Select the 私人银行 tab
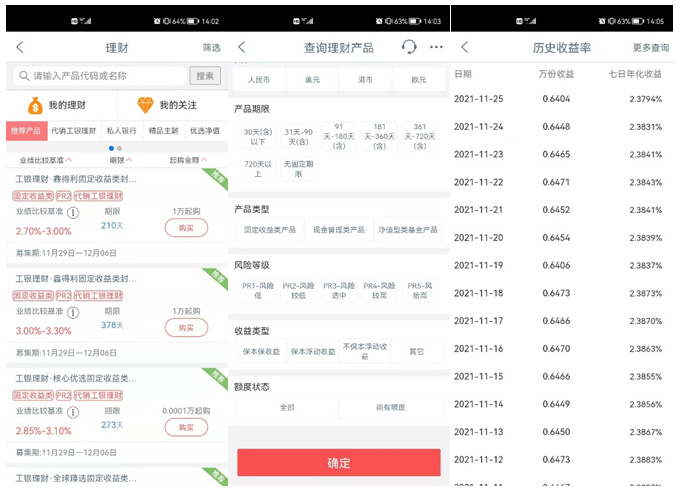This screenshot has height=498, width=679. [x=122, y=131]
